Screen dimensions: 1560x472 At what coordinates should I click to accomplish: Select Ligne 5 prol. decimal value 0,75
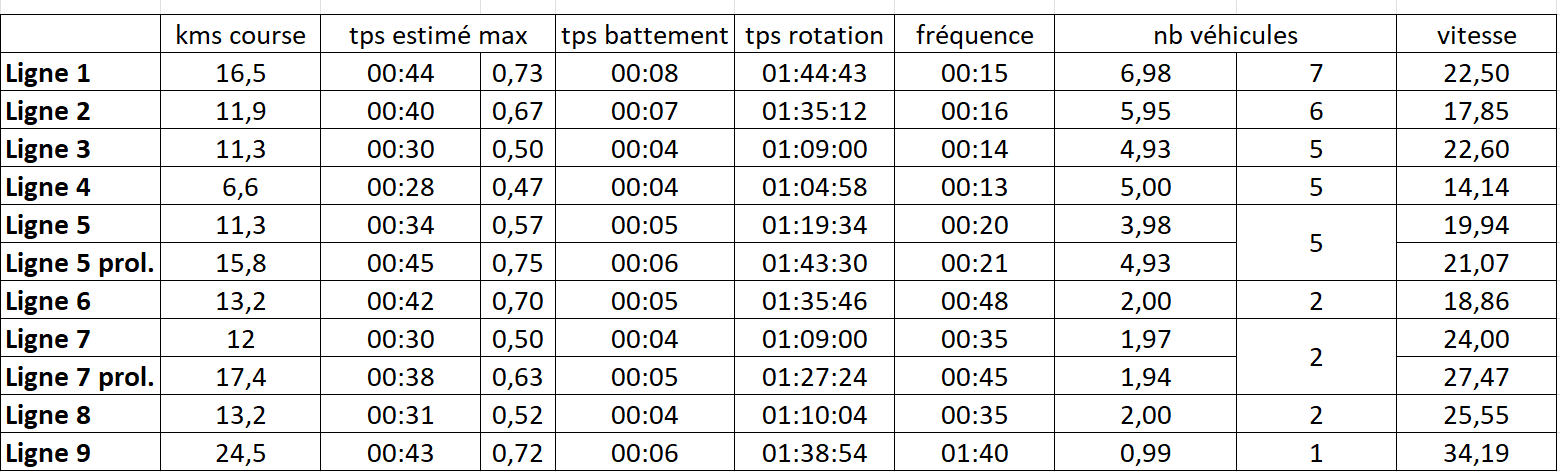pos(518,263)
